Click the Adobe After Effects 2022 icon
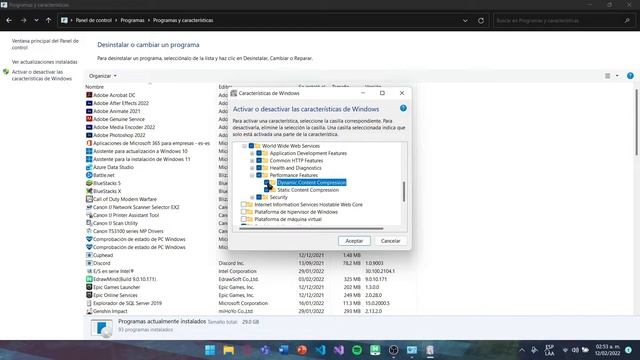The image size is (640, 360). (89, 103)
